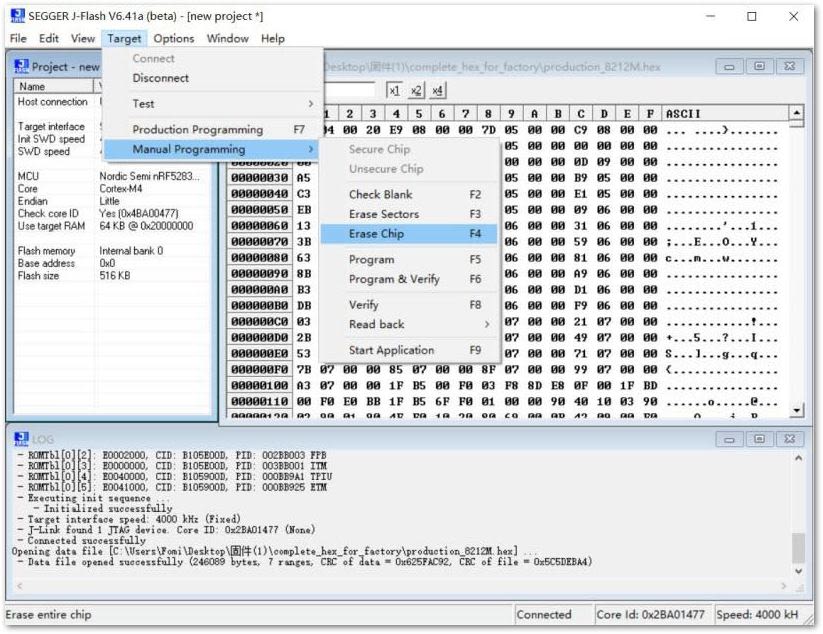Select the Verify F8 entry
823x634 pixels.
click(x=409, y=304)
